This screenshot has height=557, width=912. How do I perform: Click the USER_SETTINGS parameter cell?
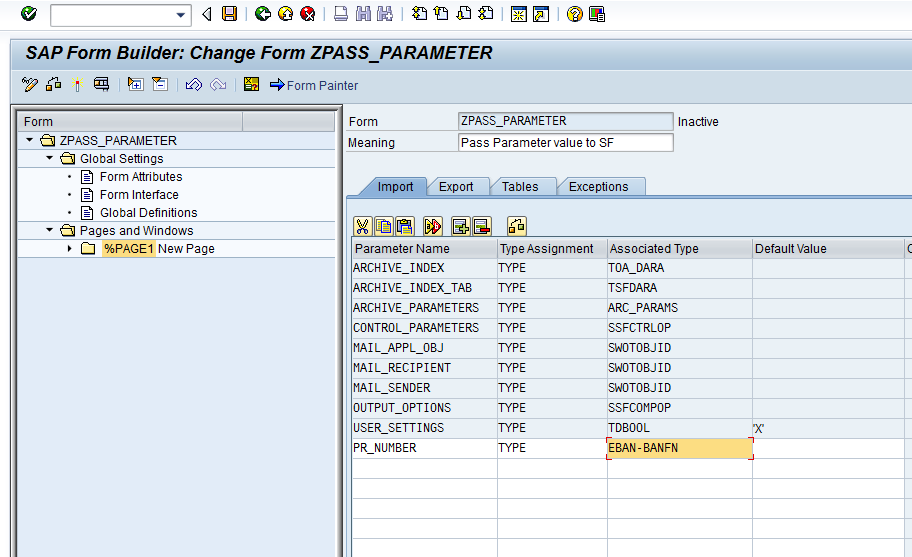coord(425,428)
